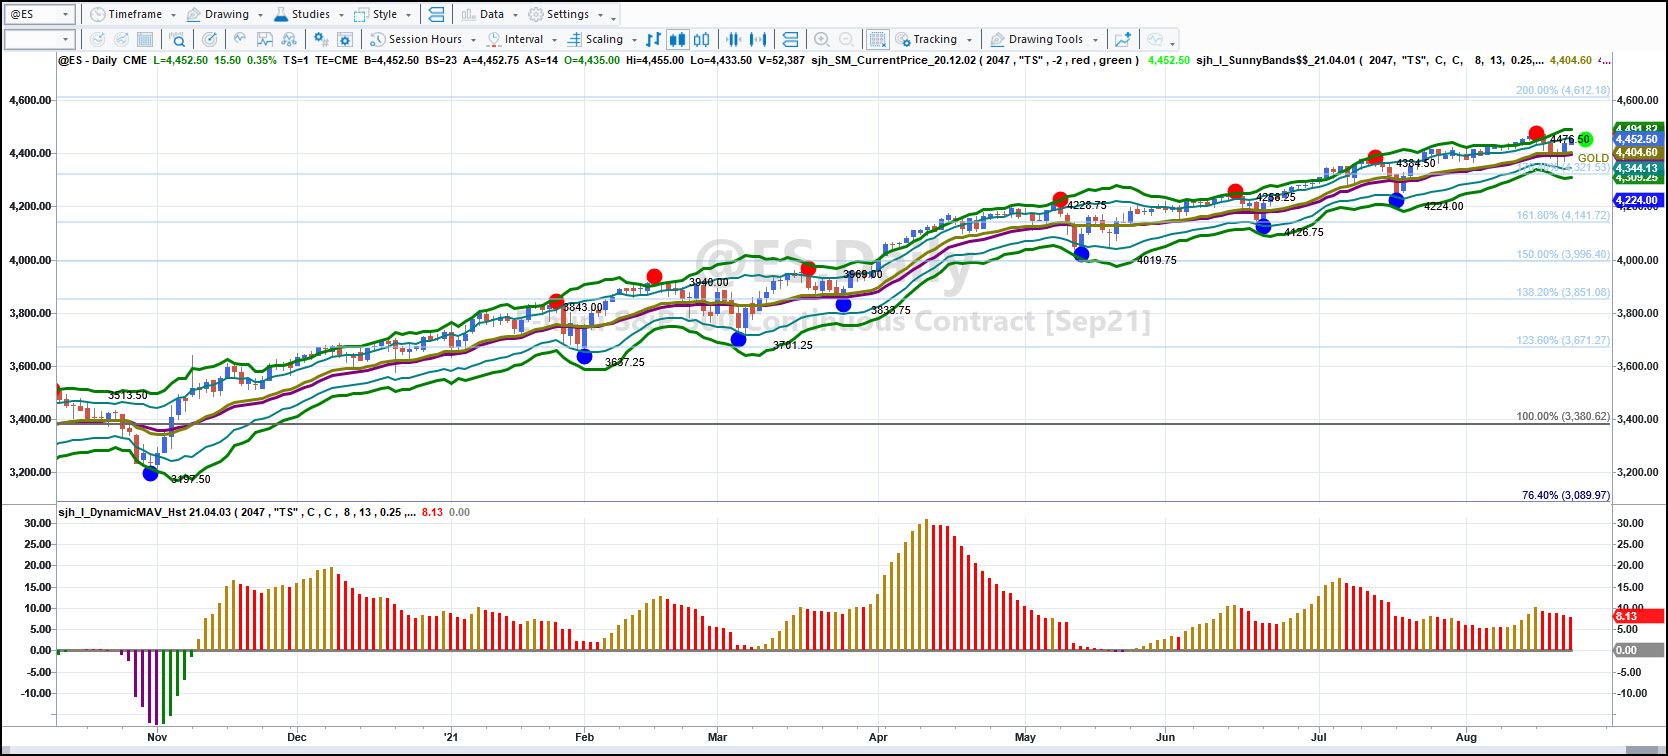This screenshot has height=756, width=1668.
Task: Click the gold 4,404.60 price axis label
Action: [x=1636, y=153]
